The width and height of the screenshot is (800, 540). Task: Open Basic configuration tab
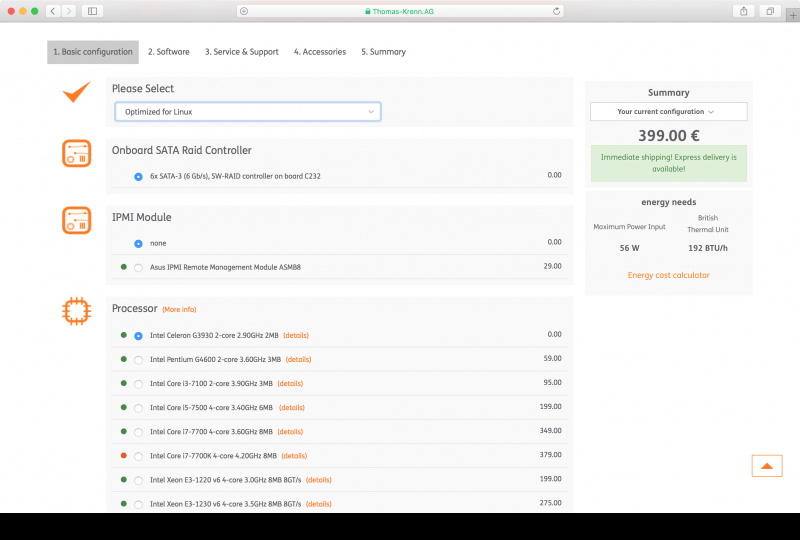93,52
